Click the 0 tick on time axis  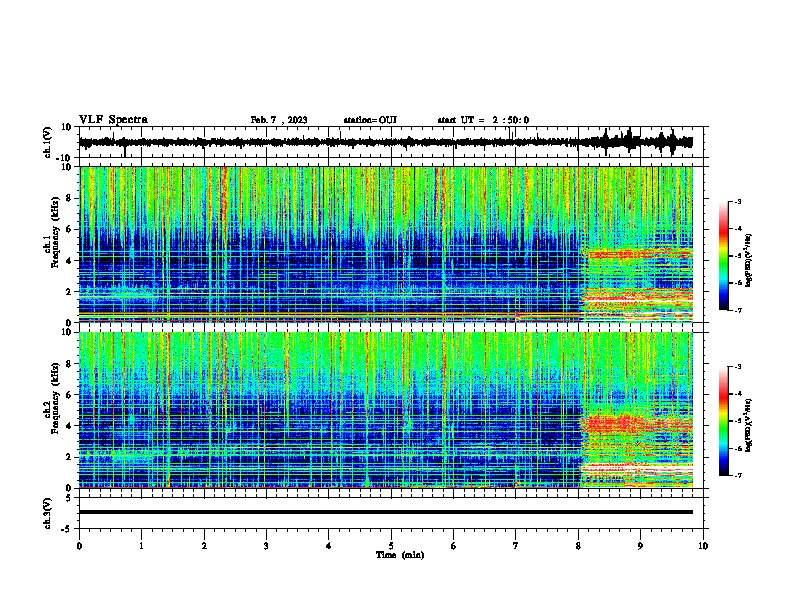(79, 546)
